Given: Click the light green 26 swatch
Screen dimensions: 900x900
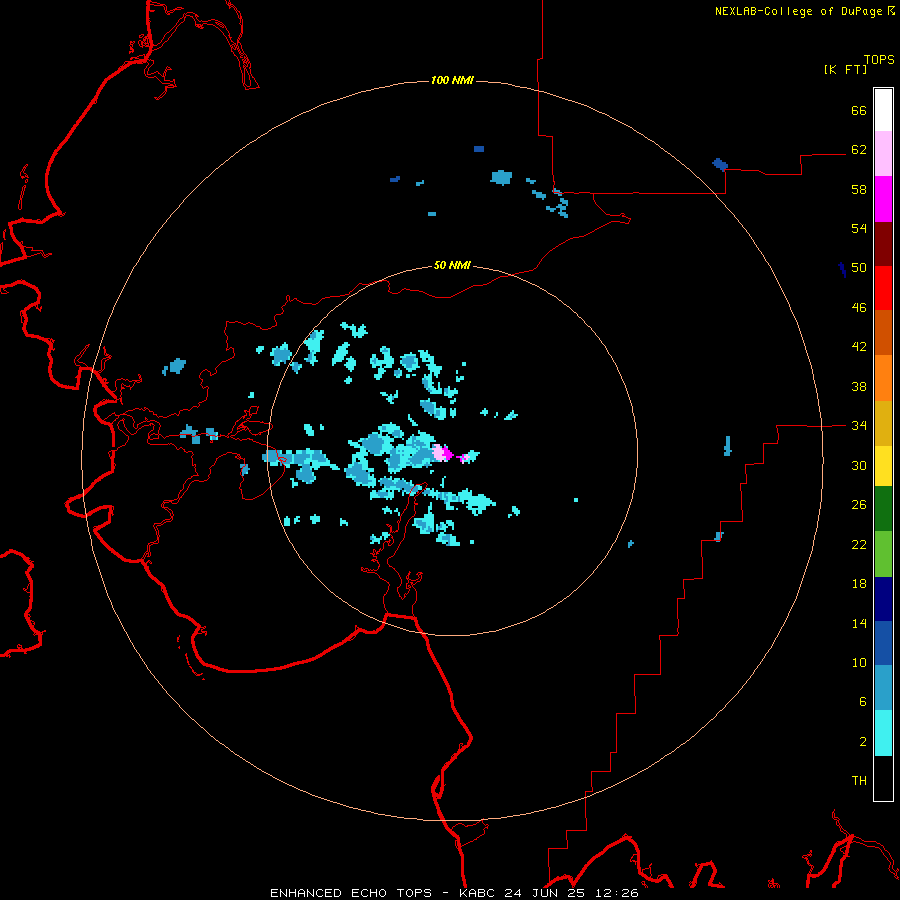Looking at the screenshot, I should coord(883,554).
